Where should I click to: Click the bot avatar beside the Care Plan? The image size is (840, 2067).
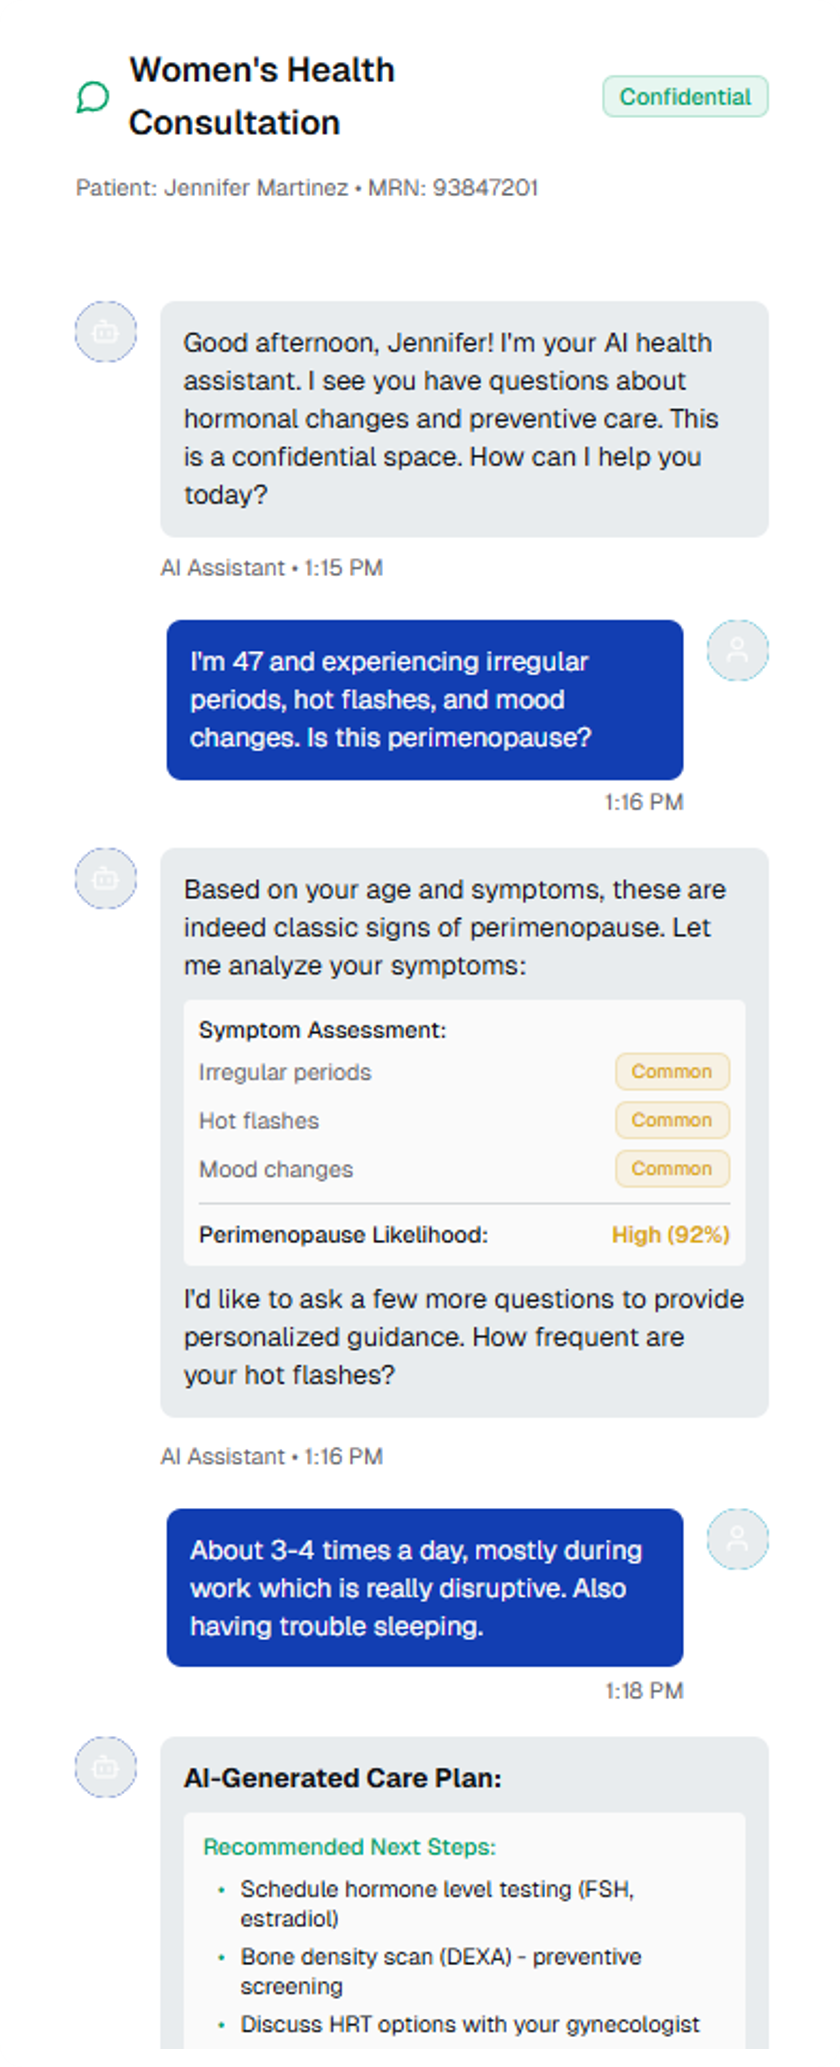coord(106,1767)
